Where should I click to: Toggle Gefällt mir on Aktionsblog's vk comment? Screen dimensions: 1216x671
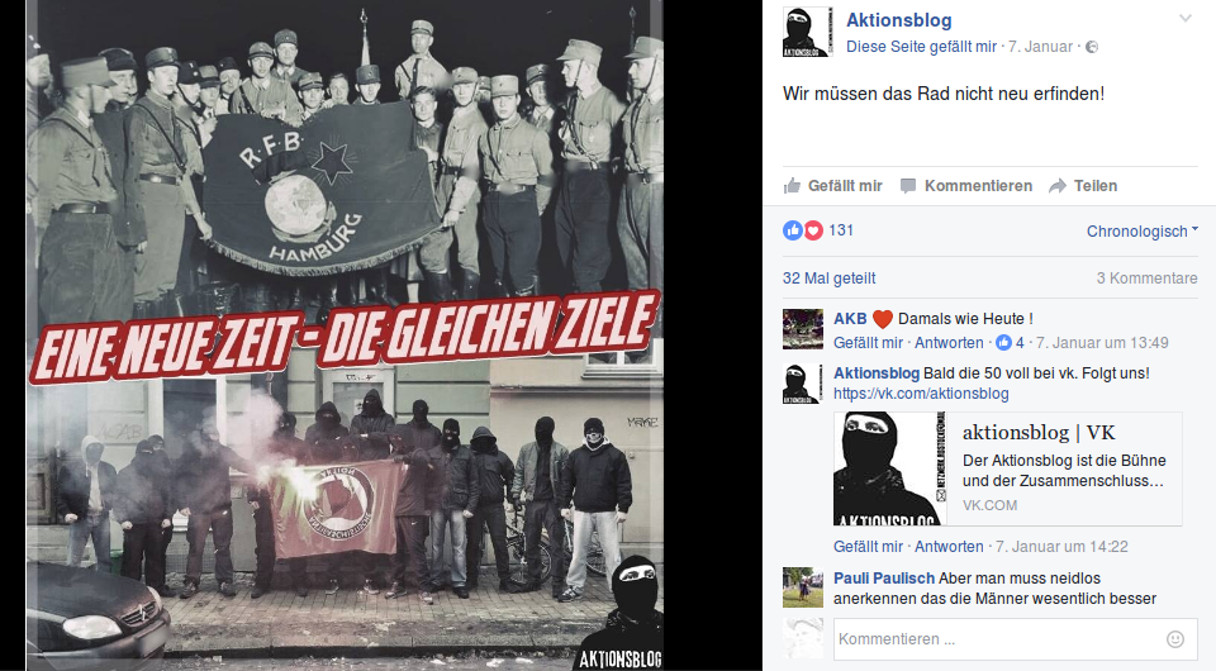click(868, 546)
